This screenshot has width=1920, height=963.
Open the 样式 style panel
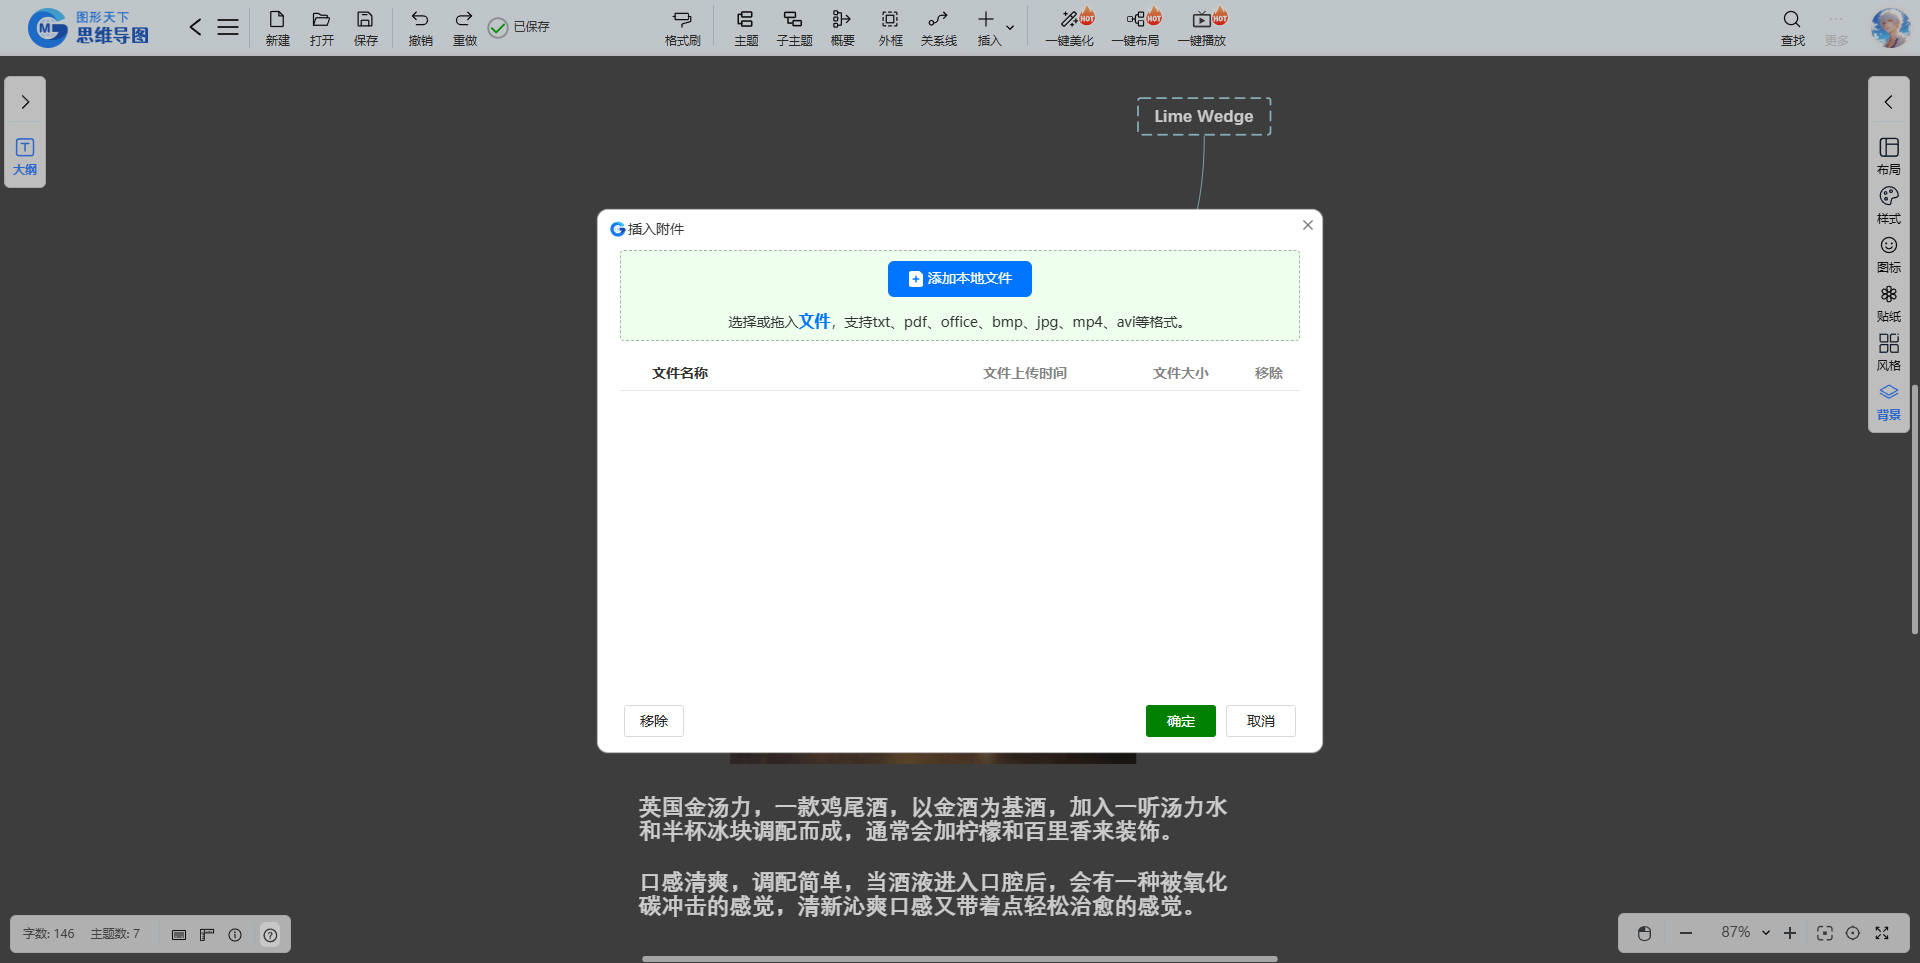click(1888, 205)
